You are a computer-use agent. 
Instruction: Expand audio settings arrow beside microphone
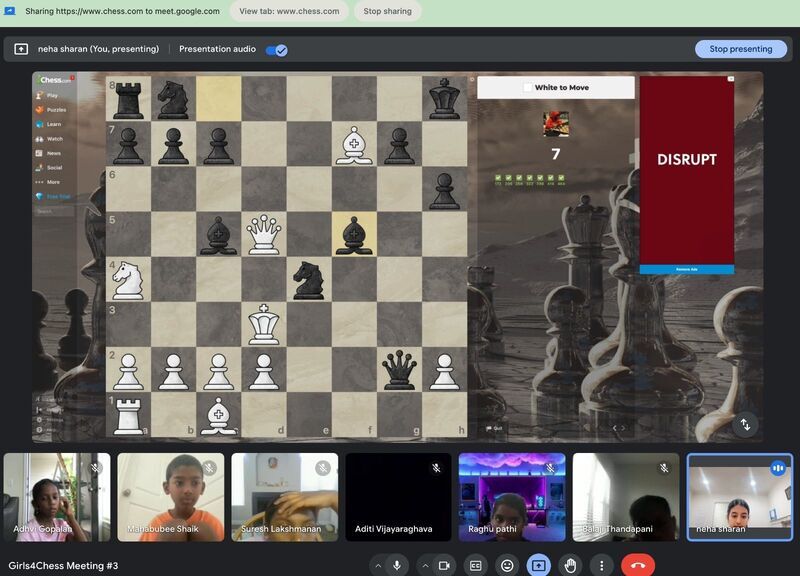pyautogui.click(x=377, y=565)
